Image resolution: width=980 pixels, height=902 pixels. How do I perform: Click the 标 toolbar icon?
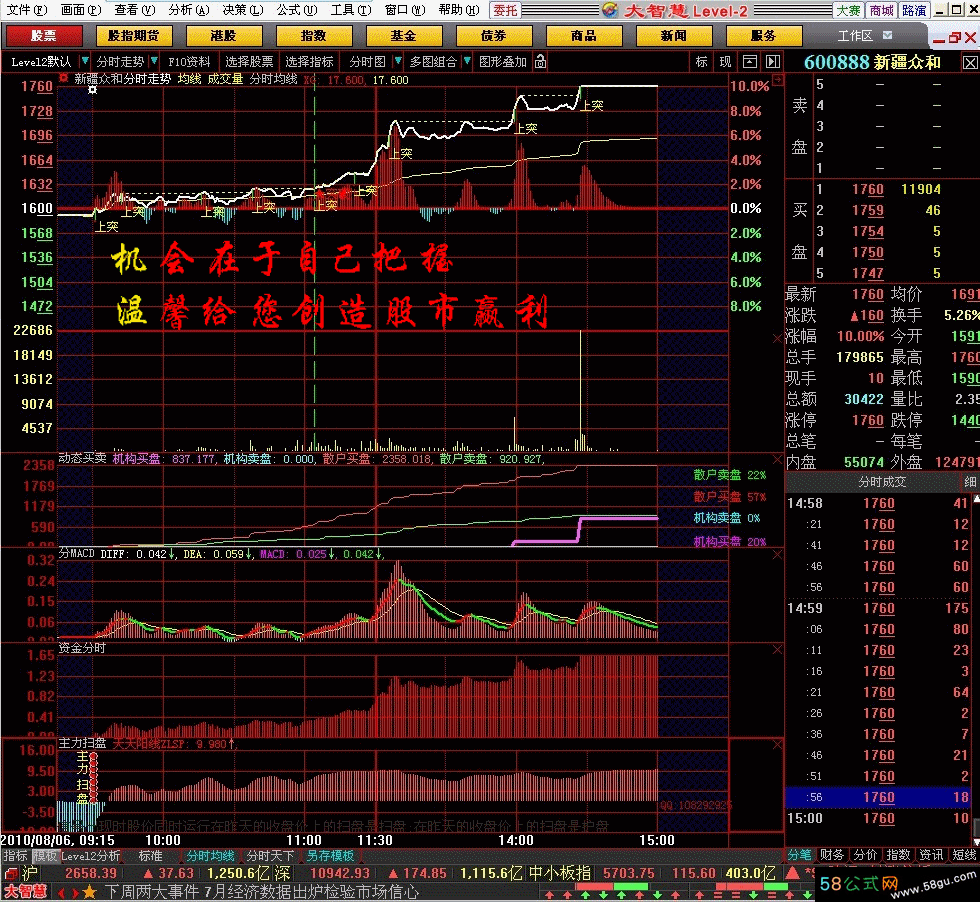pyautogui.click(x=701, y=61)
